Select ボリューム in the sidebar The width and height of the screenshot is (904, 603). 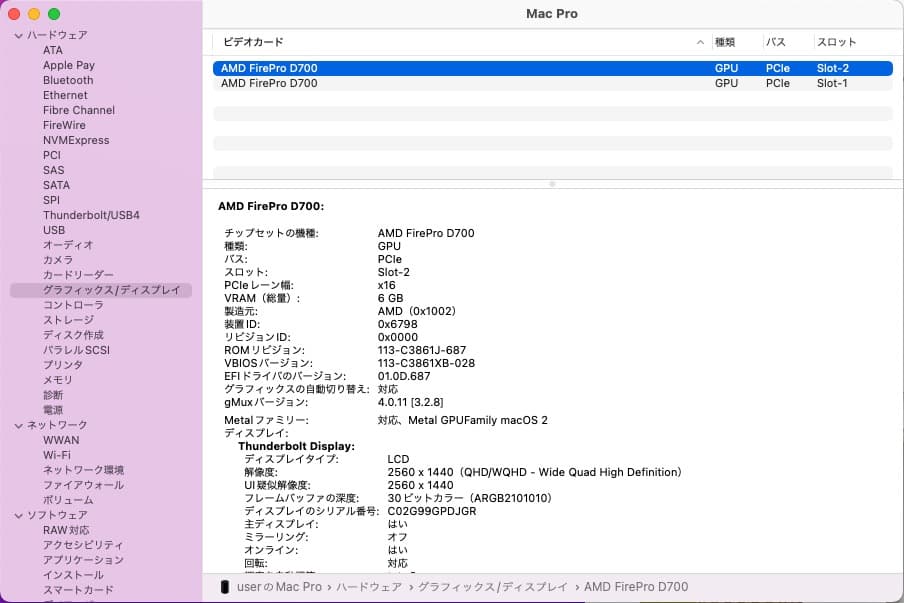68,500
